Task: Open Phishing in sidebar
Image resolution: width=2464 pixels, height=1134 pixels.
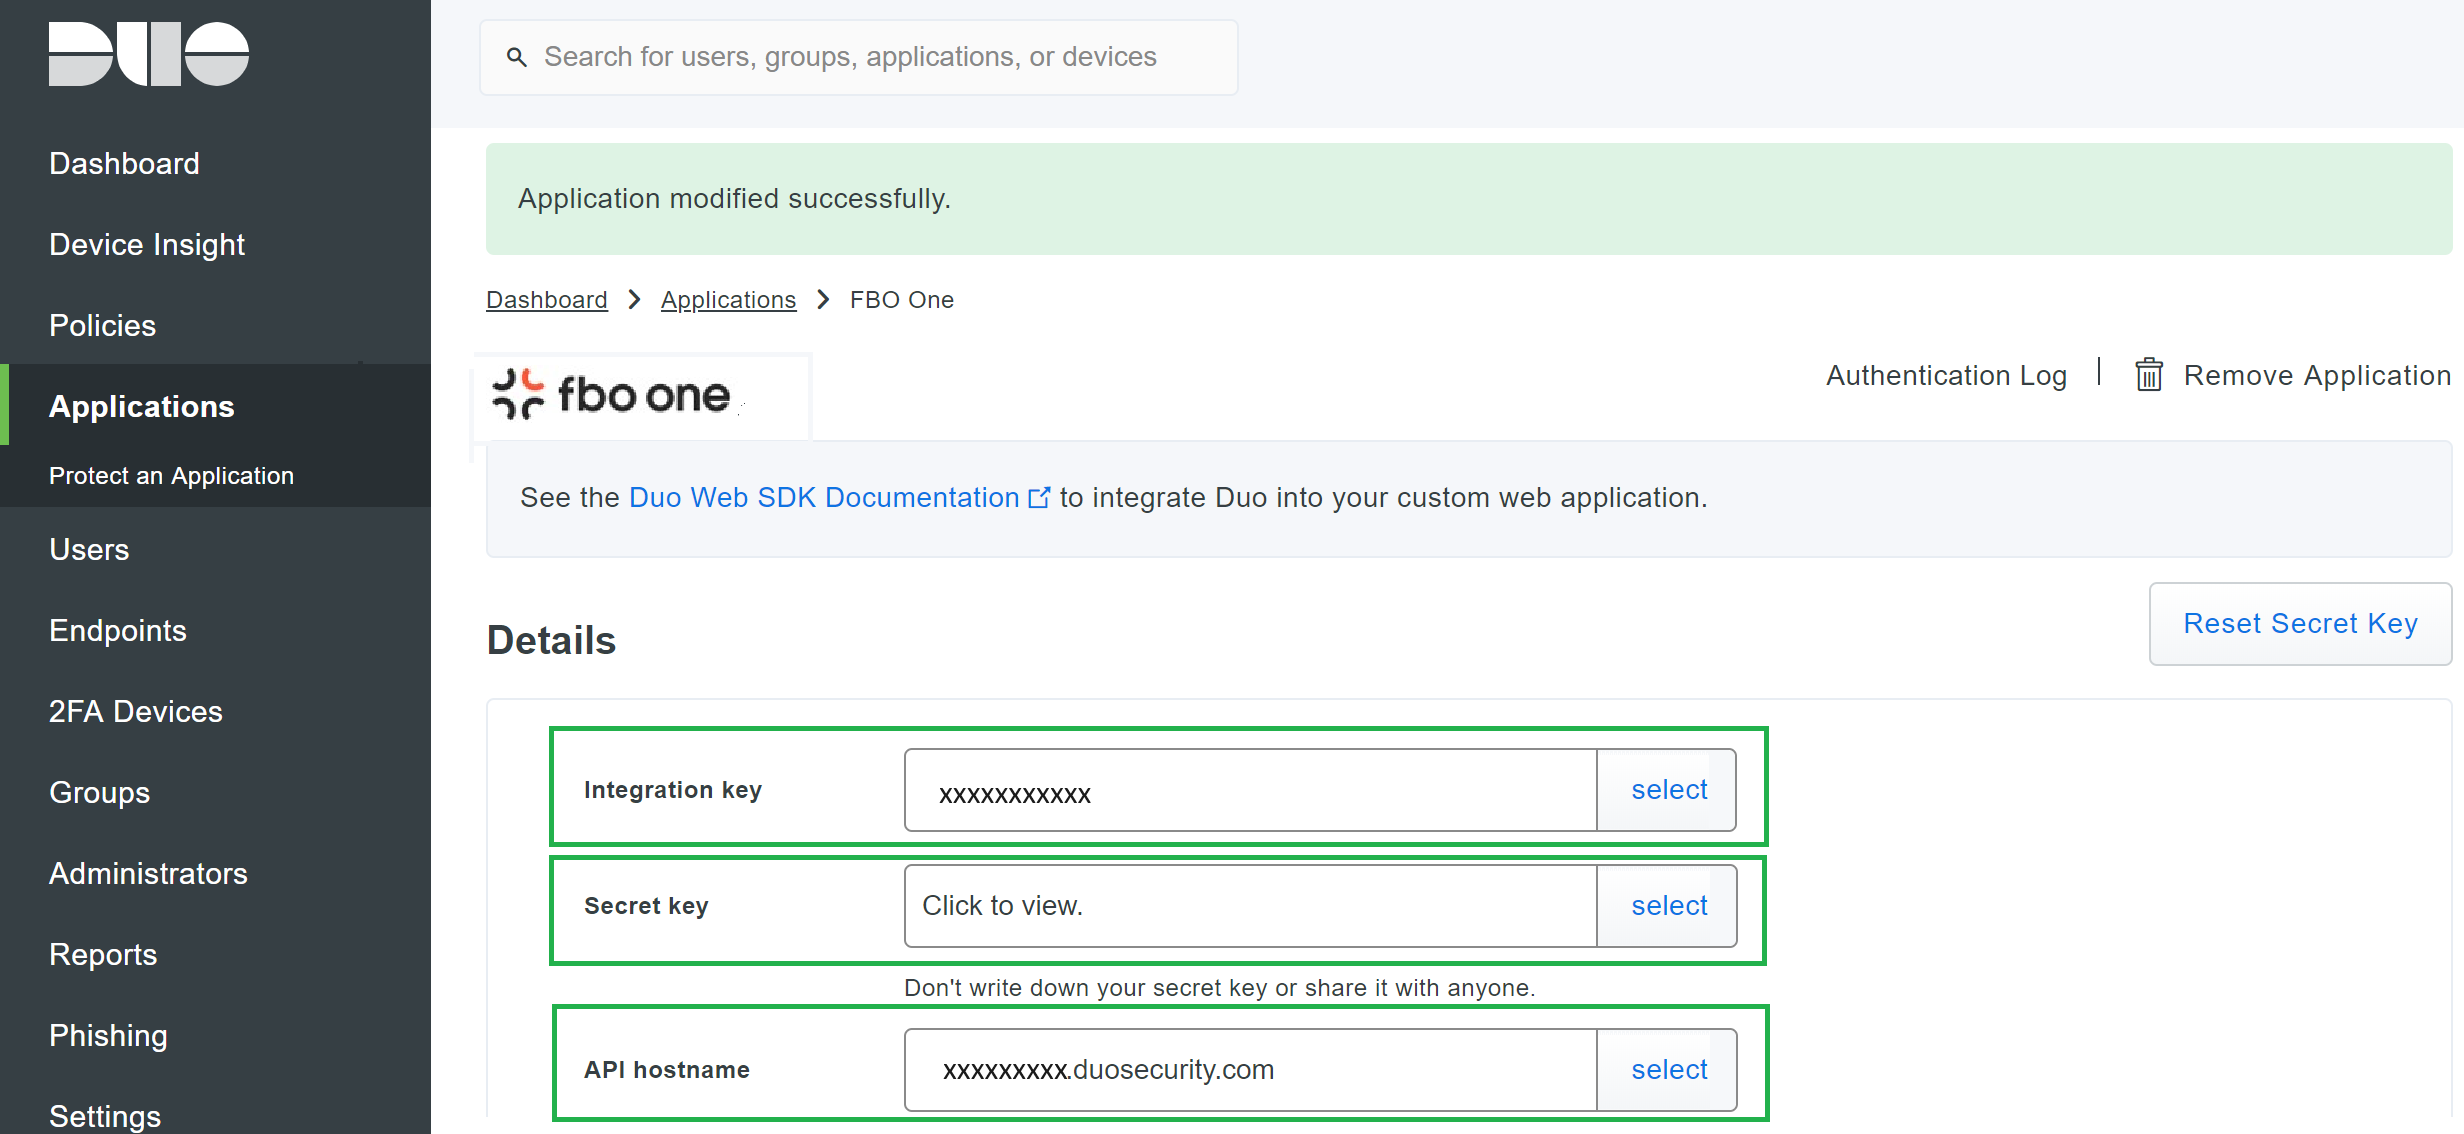Action: (x=108, y=1035)
